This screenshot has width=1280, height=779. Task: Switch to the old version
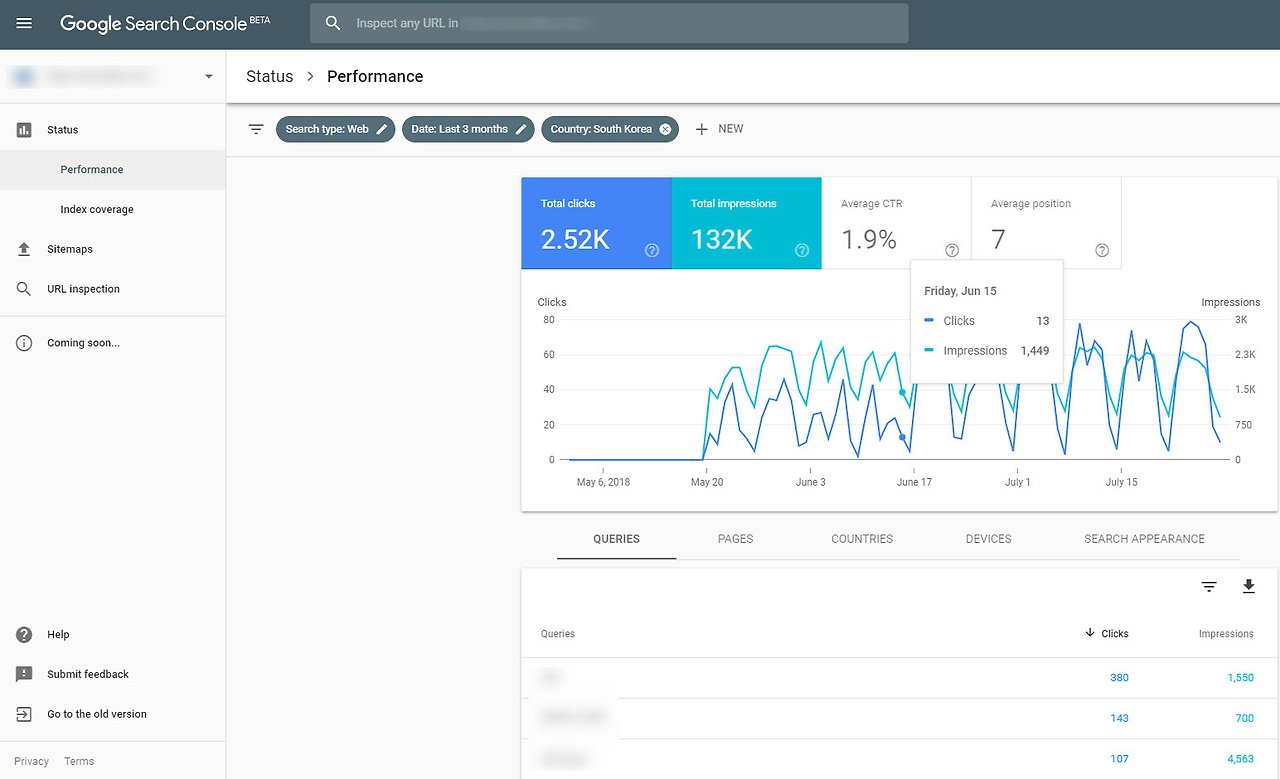tap(97, 714)
